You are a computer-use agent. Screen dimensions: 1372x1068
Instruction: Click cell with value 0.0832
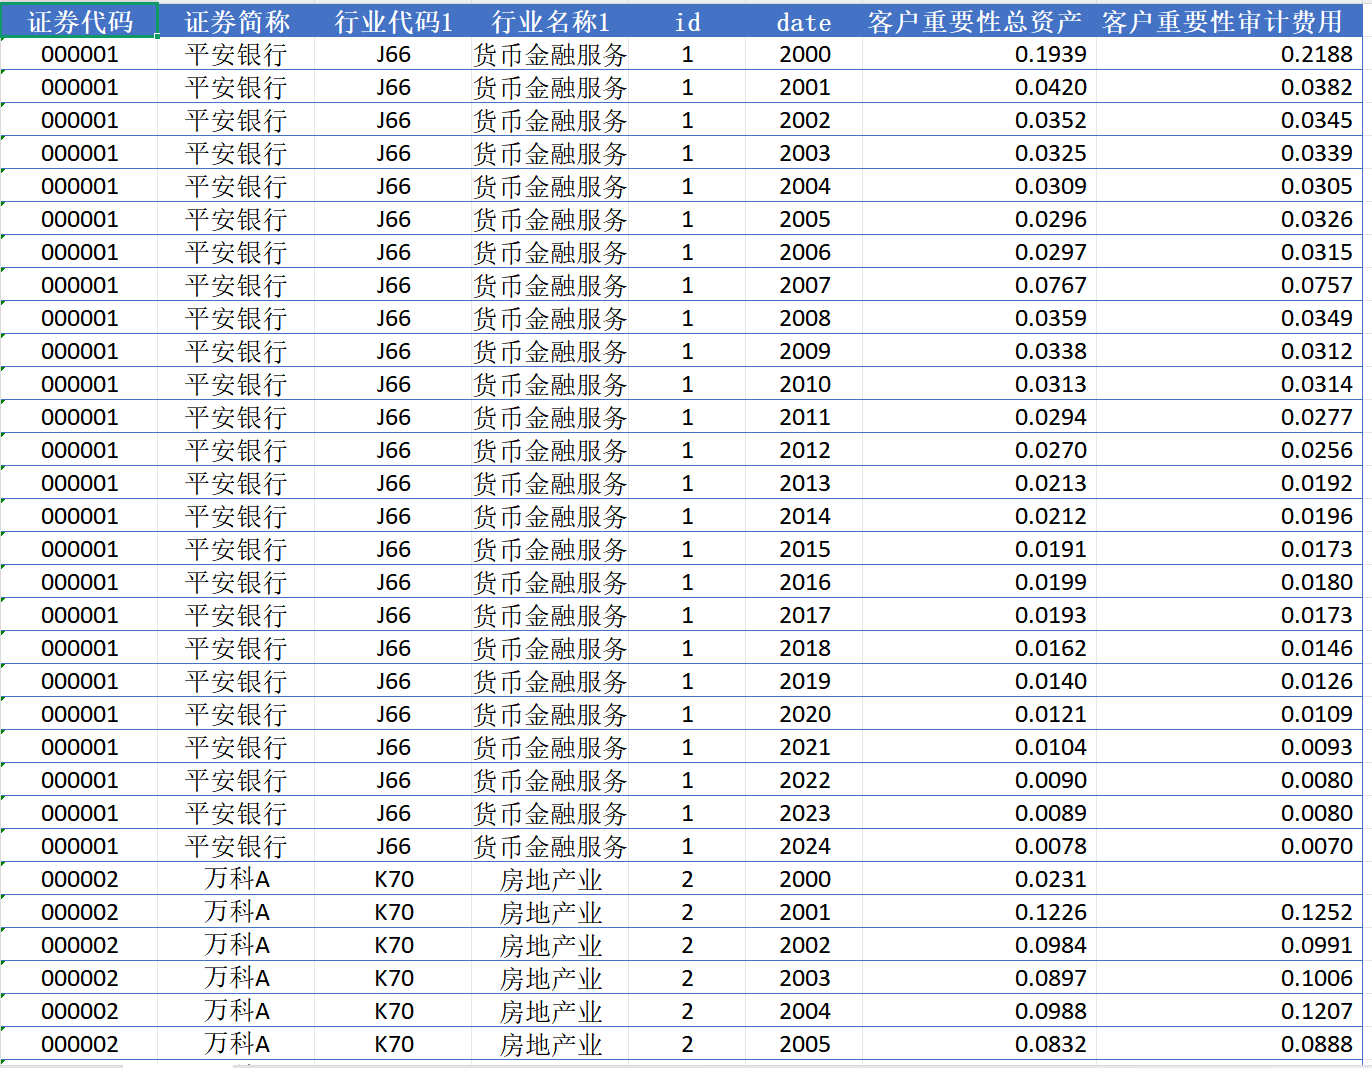(979, 1044)
